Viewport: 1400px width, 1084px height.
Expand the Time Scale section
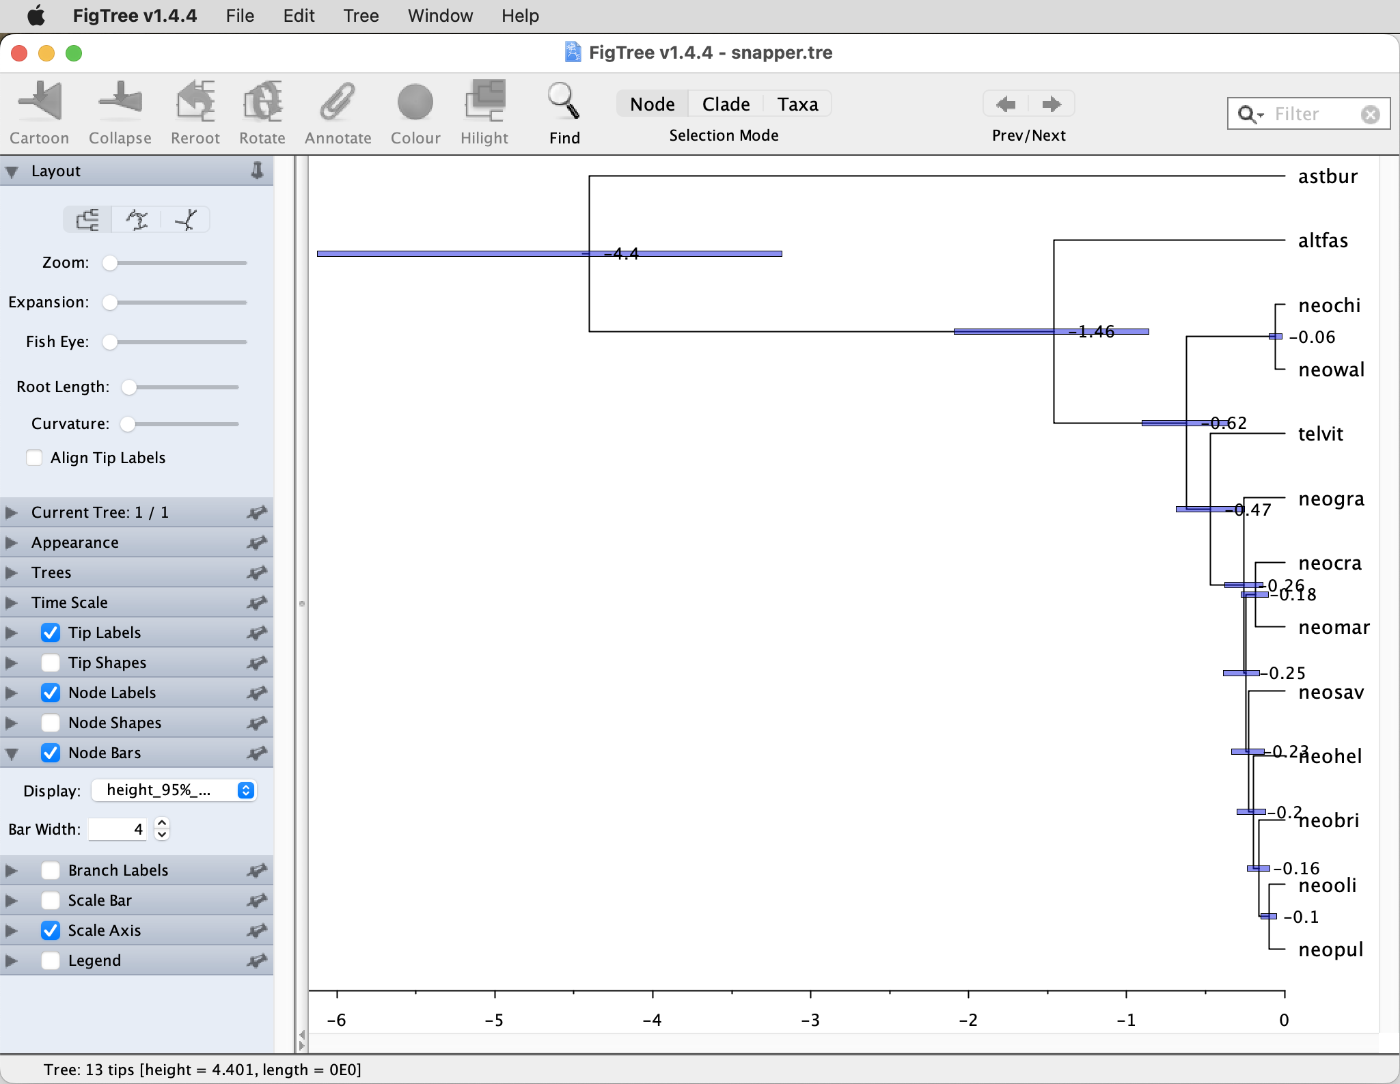[12, 603]
